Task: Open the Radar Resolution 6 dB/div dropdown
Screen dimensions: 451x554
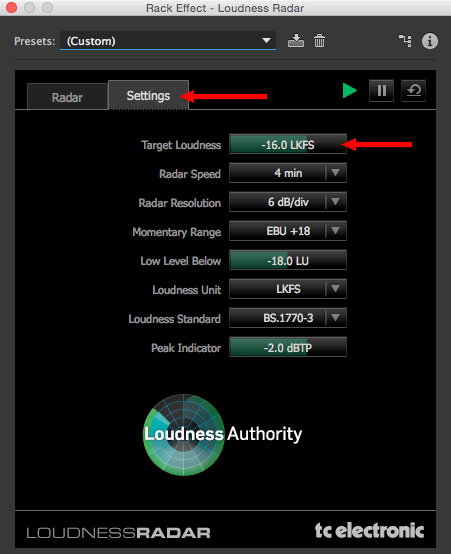Action: tap(288, 202)
